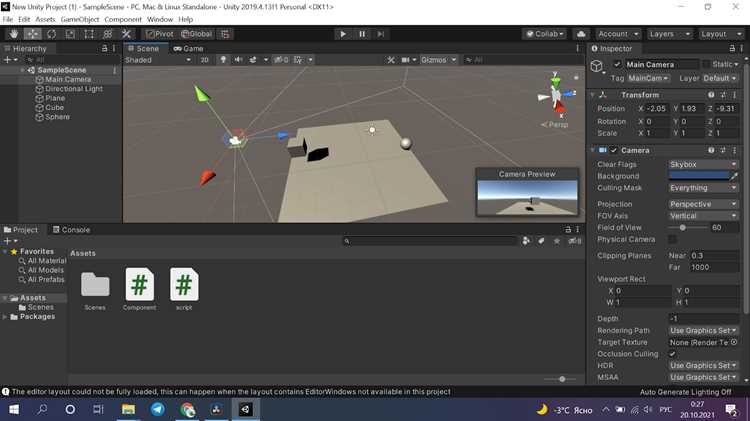
Task: Open the FOV Axis dropdown
Action: (x=703, y=216)
